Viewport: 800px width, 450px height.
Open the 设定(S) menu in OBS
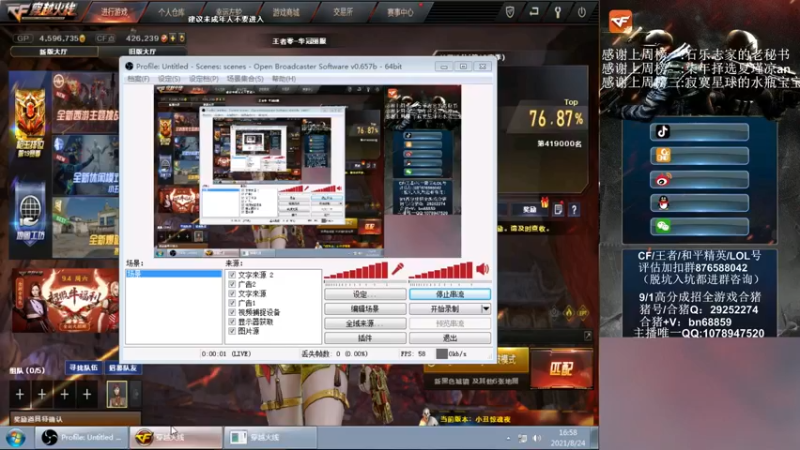point(169,79)
